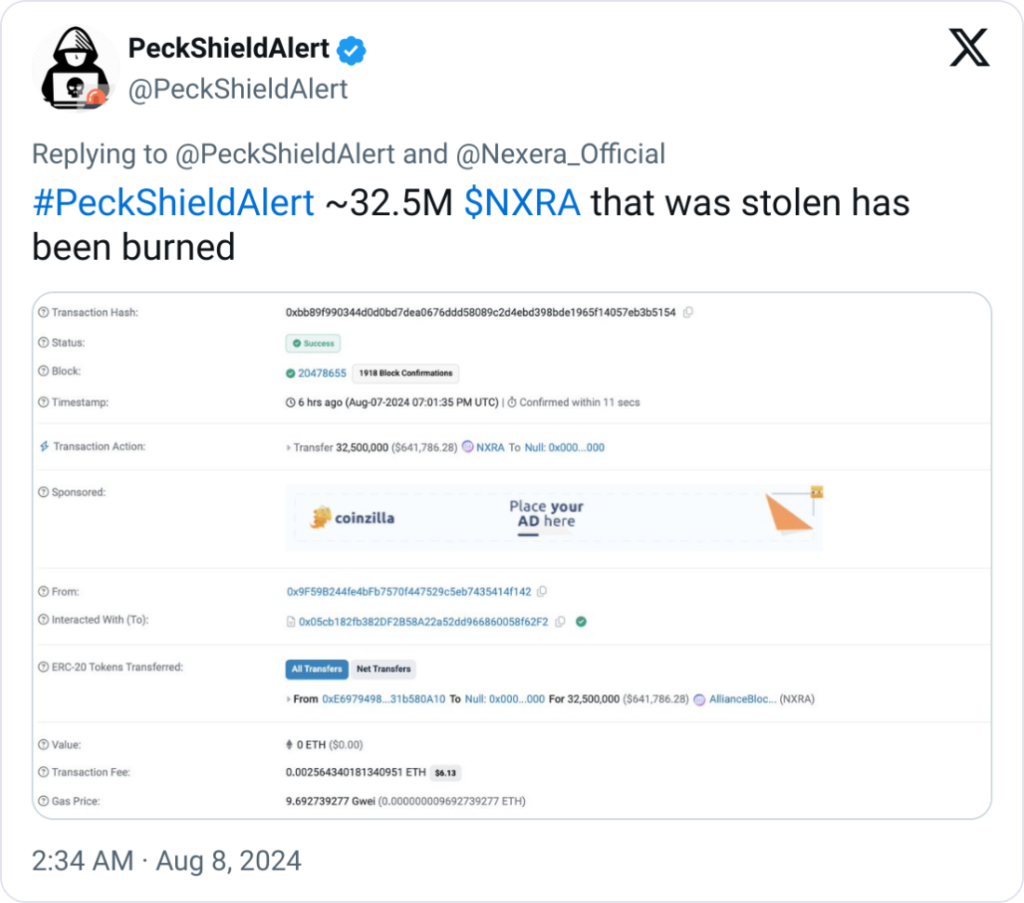The image size is (1024, 903).
Task: Click the $6.13 transaction fee badge
Action: click(x=446, y=773)
